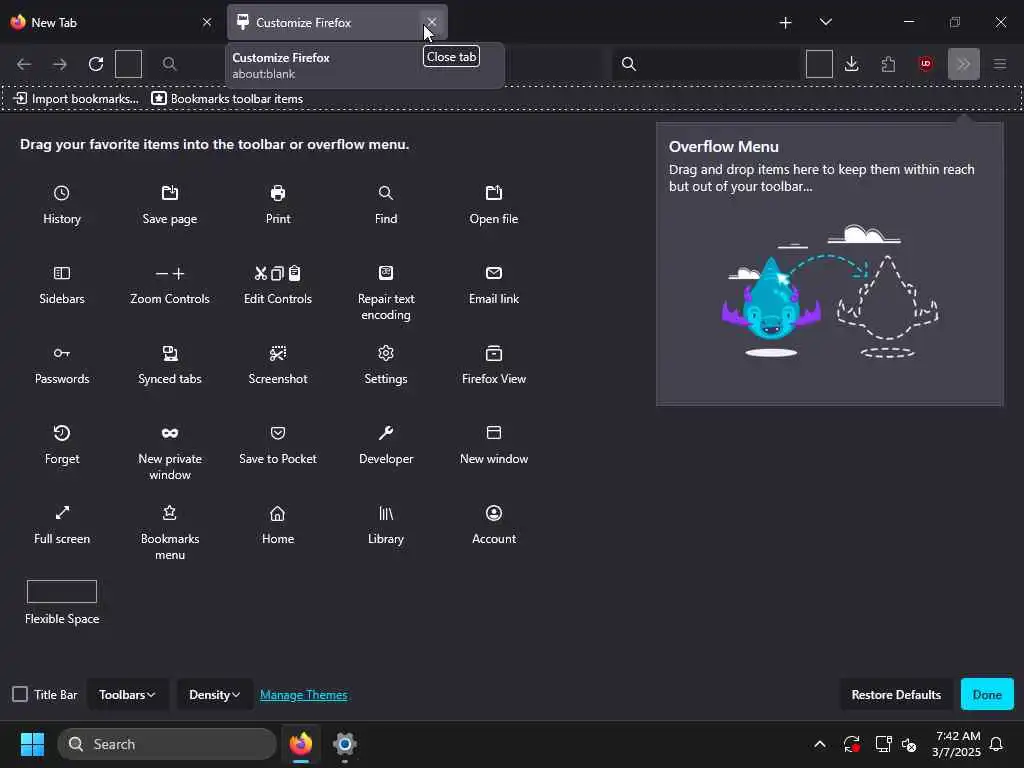Click the Repair text encoding icon
Screen dimensions: 1024x768
click(386, 272)
